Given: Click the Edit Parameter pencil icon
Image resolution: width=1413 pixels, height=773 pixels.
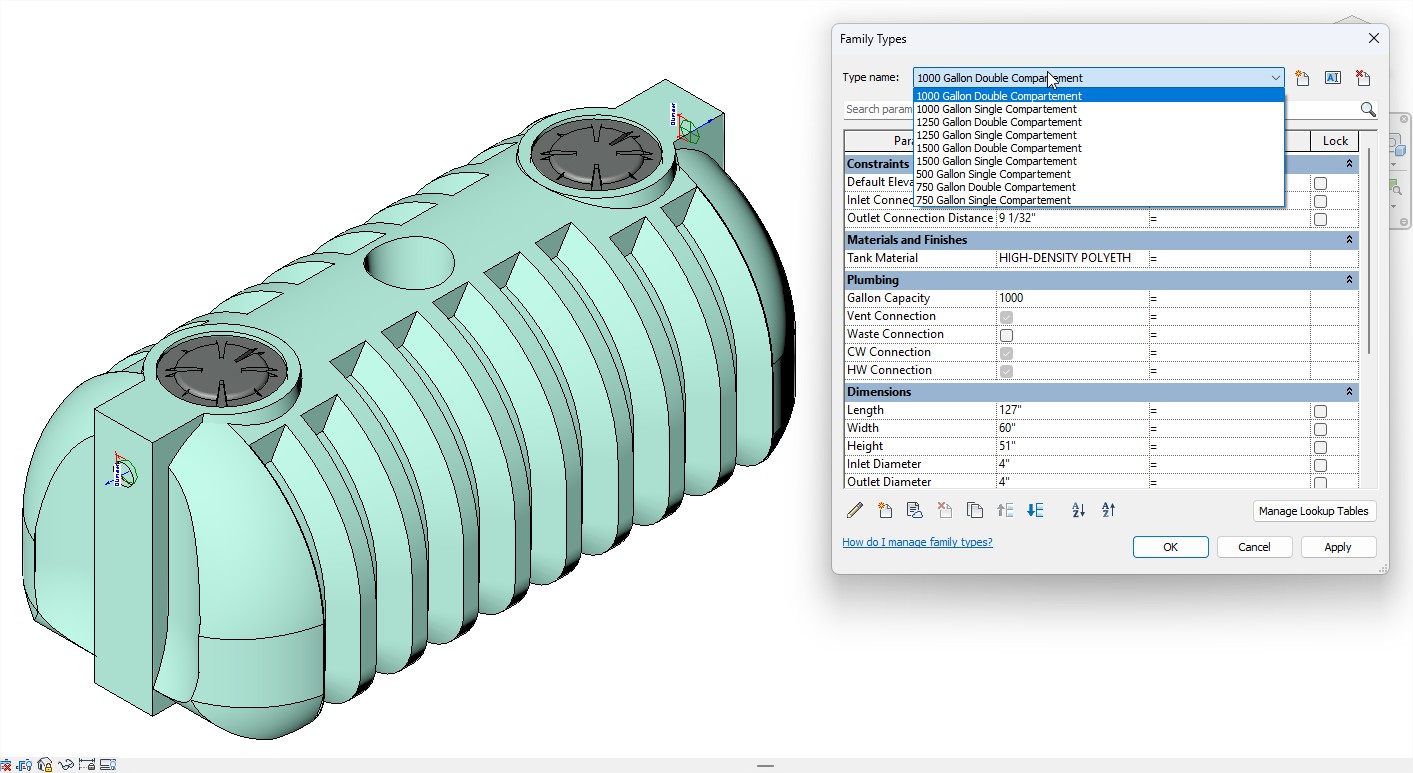Looking at the screenshot, I should (855, 510).
